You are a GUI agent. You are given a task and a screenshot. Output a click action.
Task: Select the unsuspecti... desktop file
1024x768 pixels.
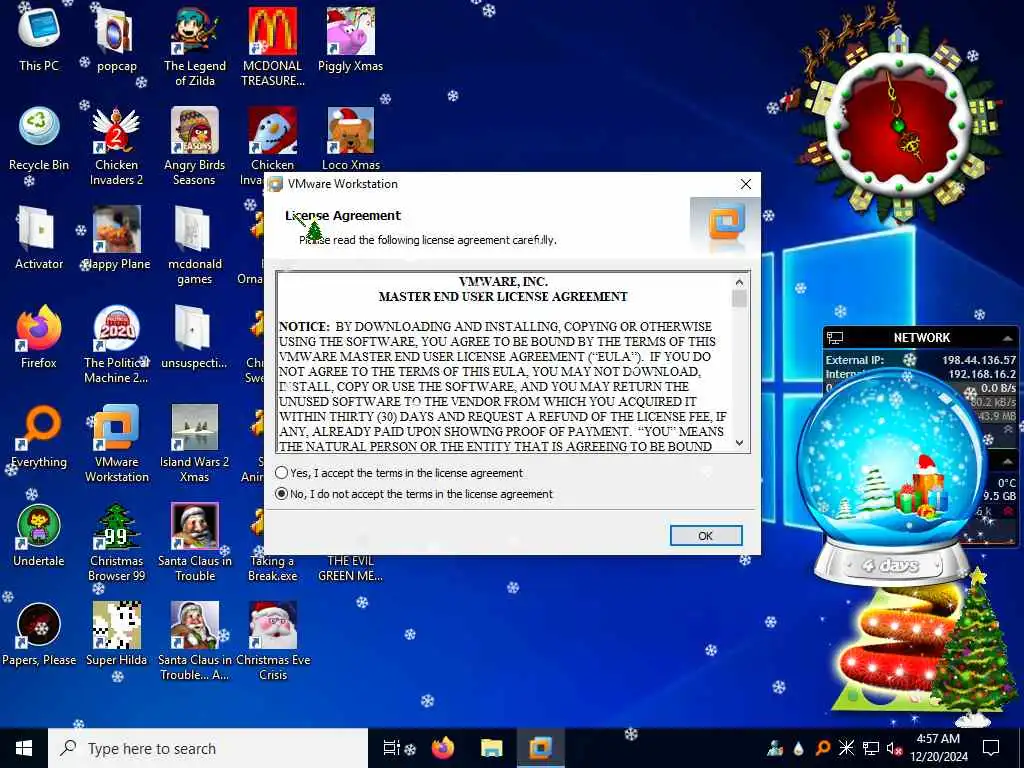tap(195, 337)
